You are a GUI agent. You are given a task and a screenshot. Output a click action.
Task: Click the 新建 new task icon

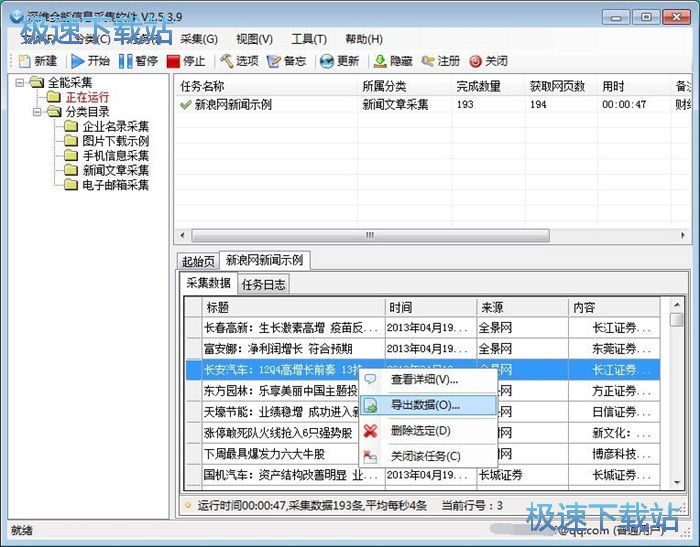click(x=24, y=61)
